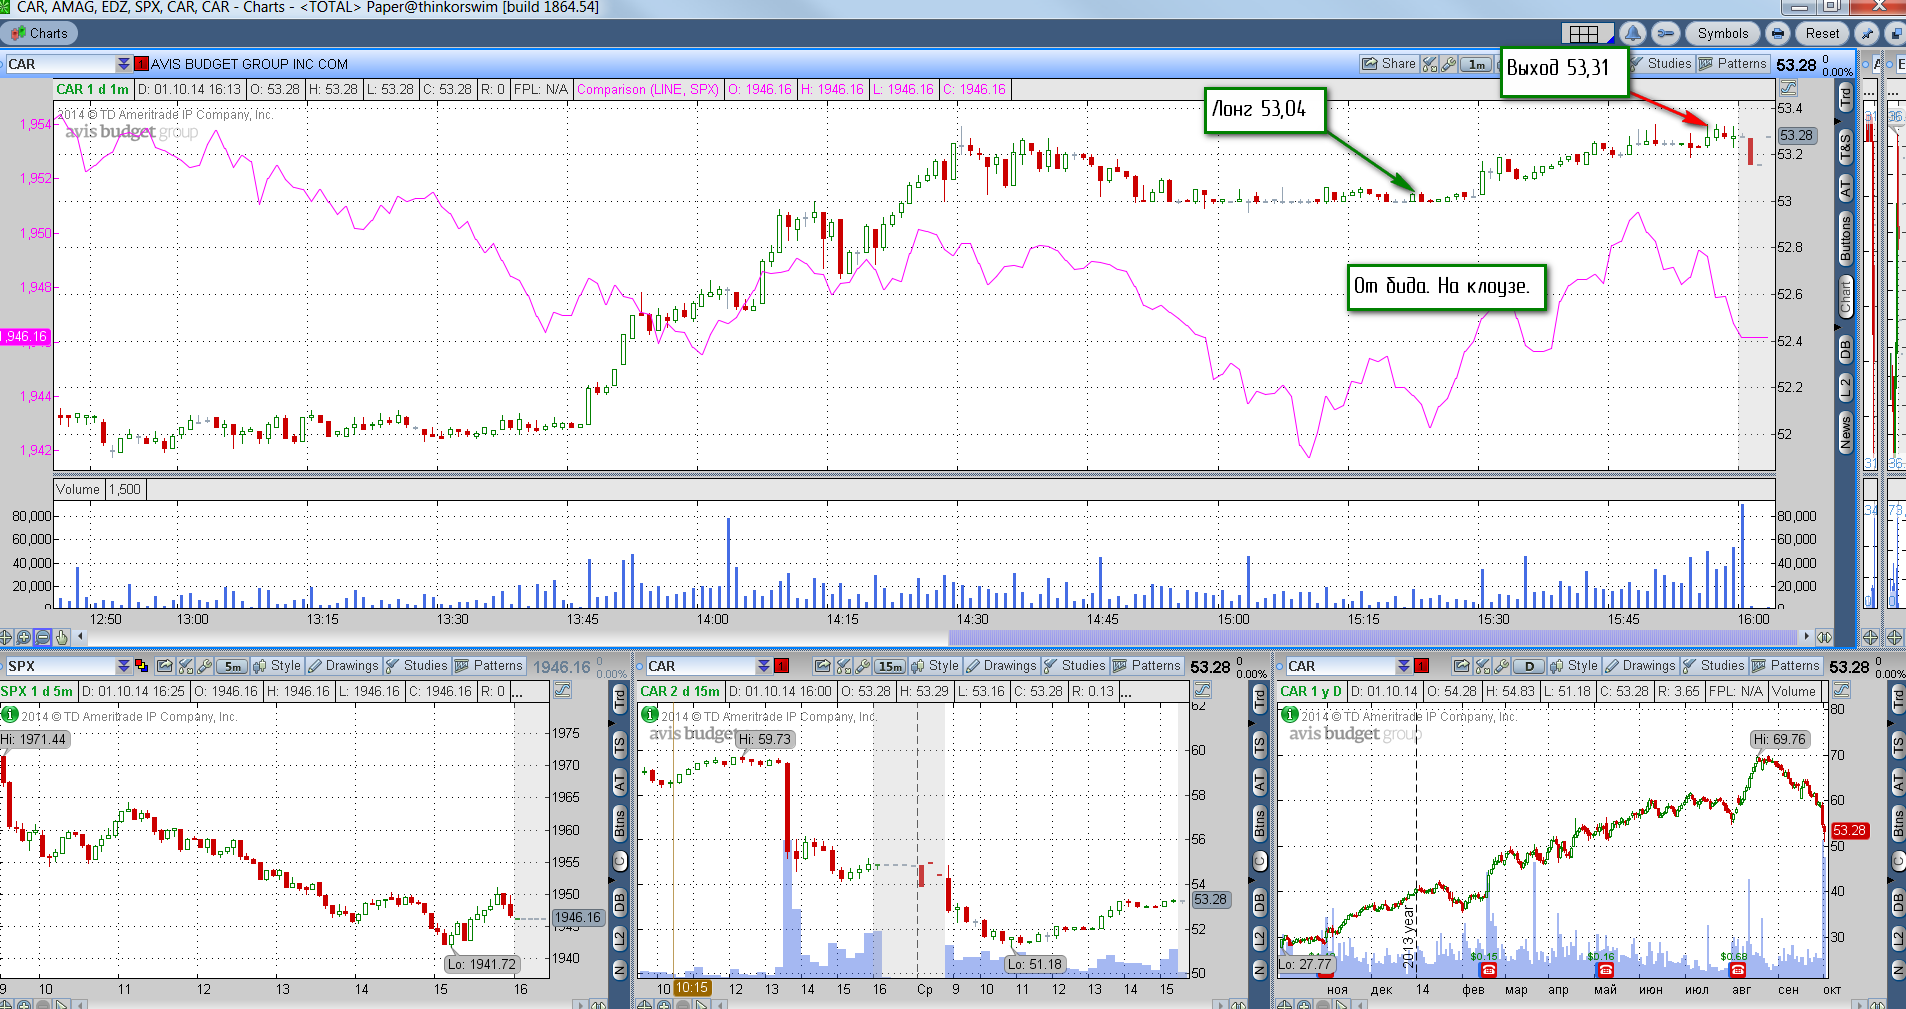1906x1009 pixels.
Task: Click zoom in magnifier below main chart
Action: click(24, 637)
